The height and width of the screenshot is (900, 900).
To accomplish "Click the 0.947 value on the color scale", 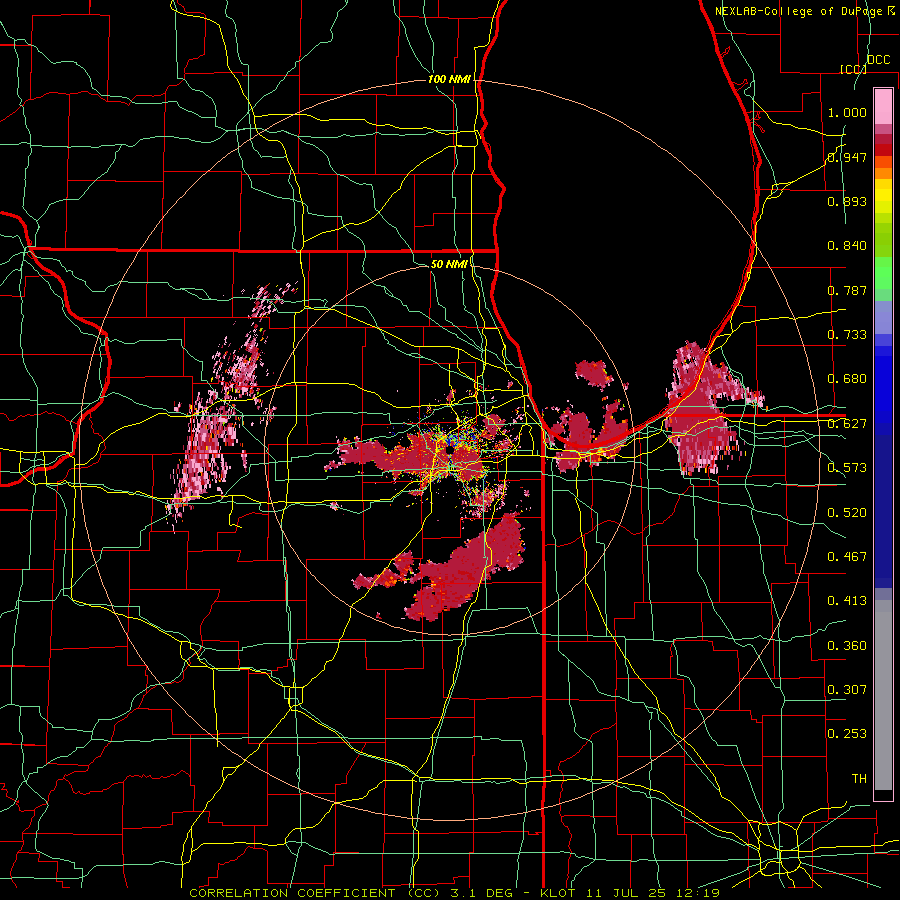I will (x=847, y=157).
